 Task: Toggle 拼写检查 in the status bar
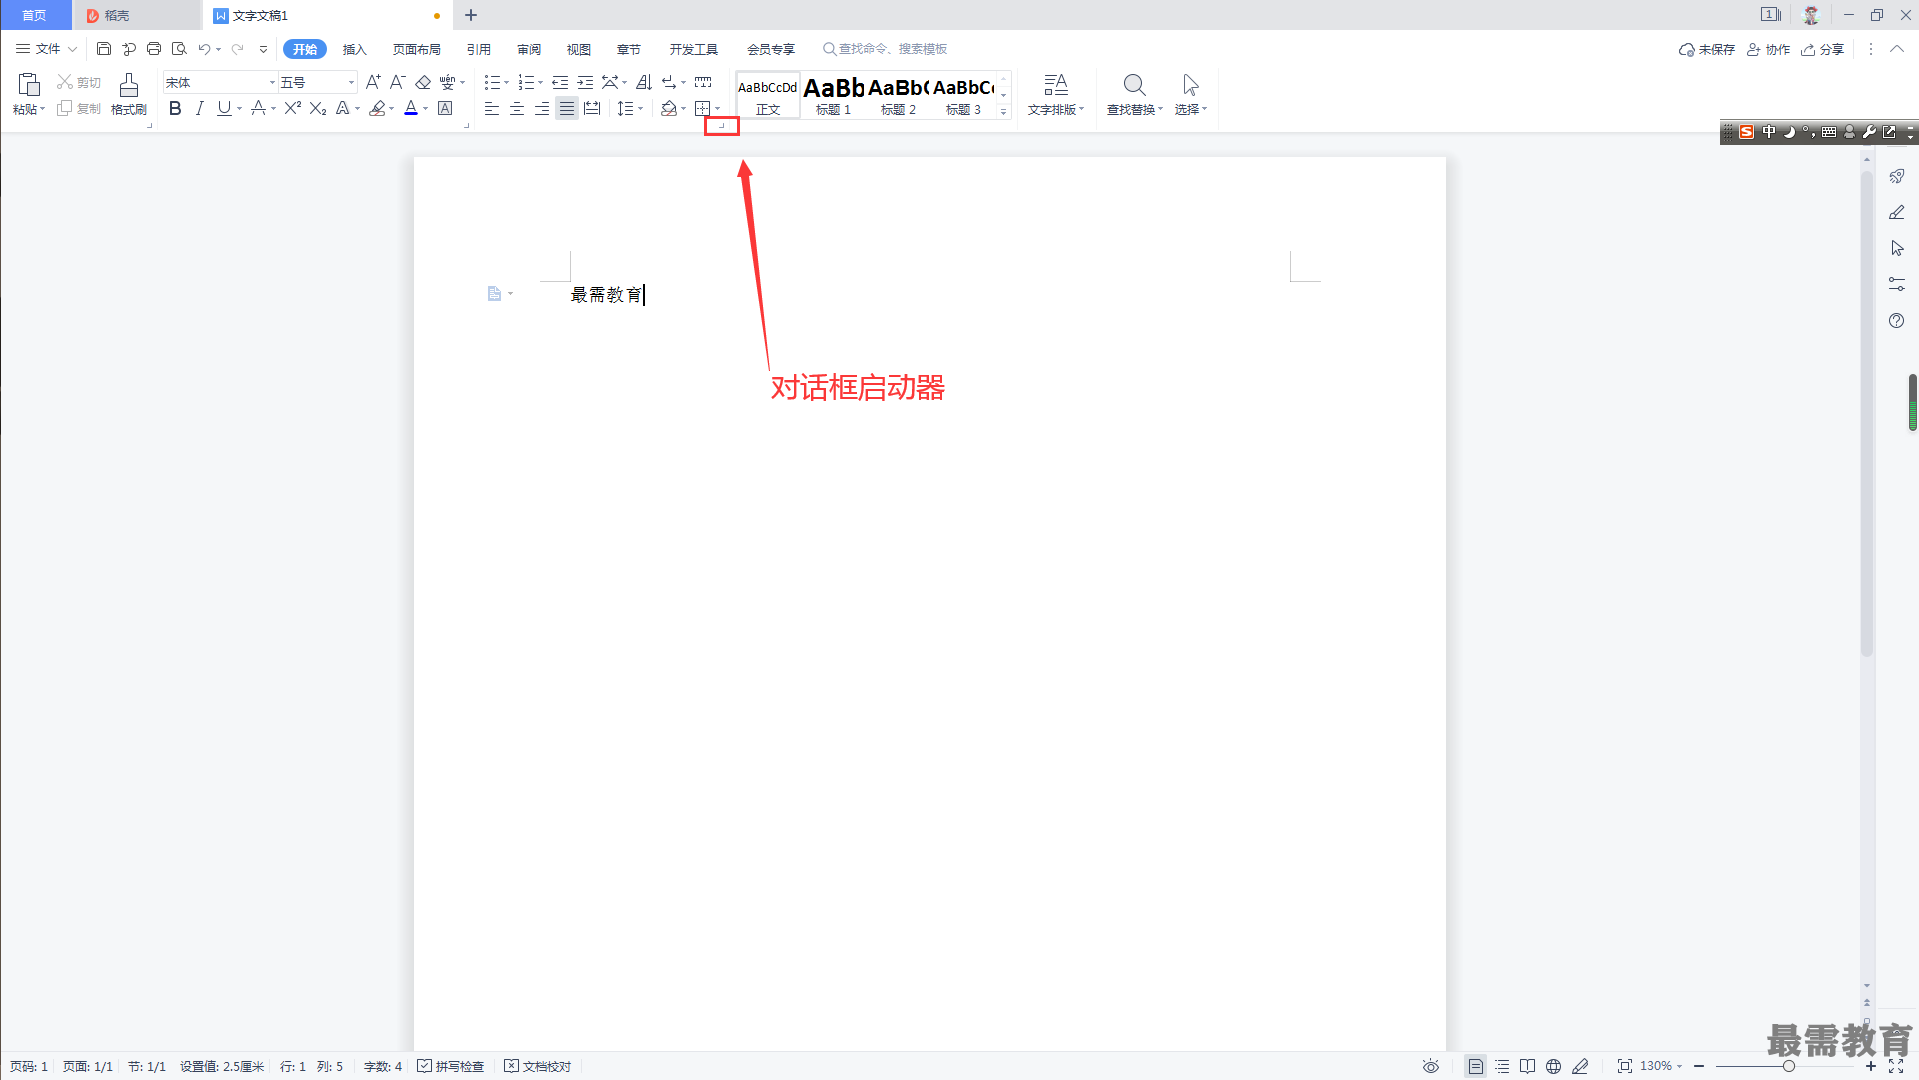[x=451, y=1066]
